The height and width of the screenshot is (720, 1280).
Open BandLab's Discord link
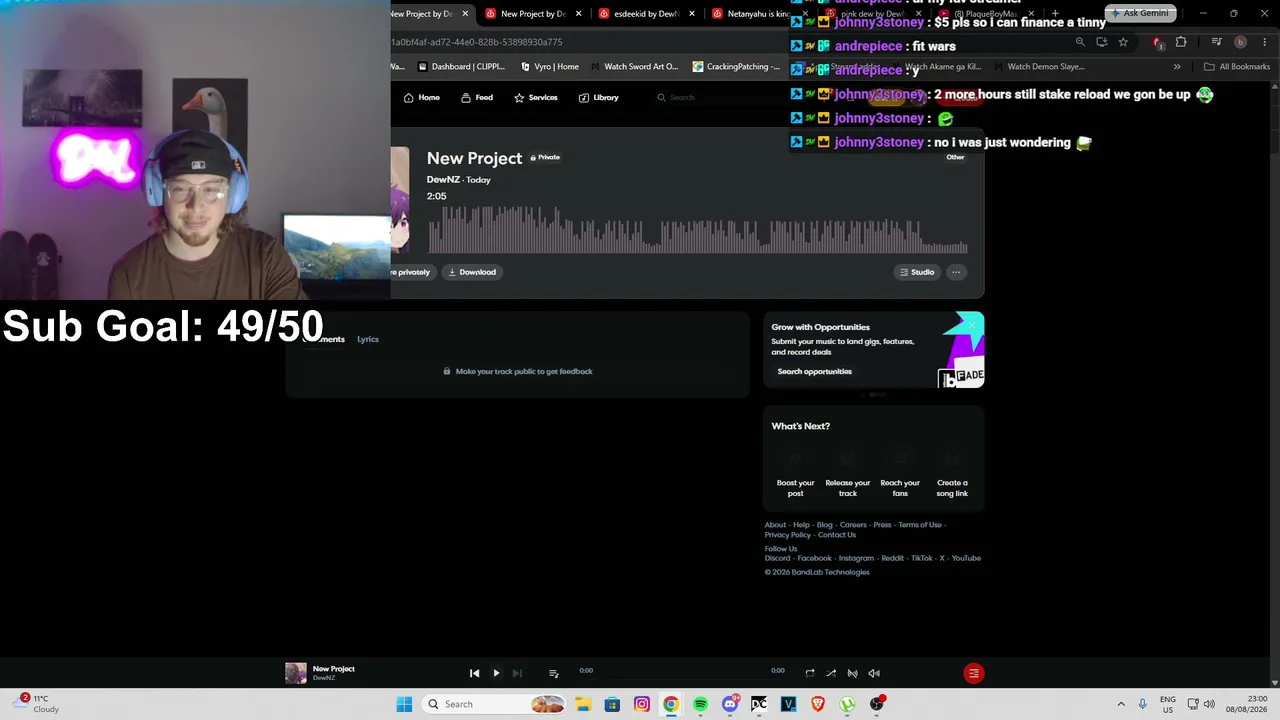(777, 558)
